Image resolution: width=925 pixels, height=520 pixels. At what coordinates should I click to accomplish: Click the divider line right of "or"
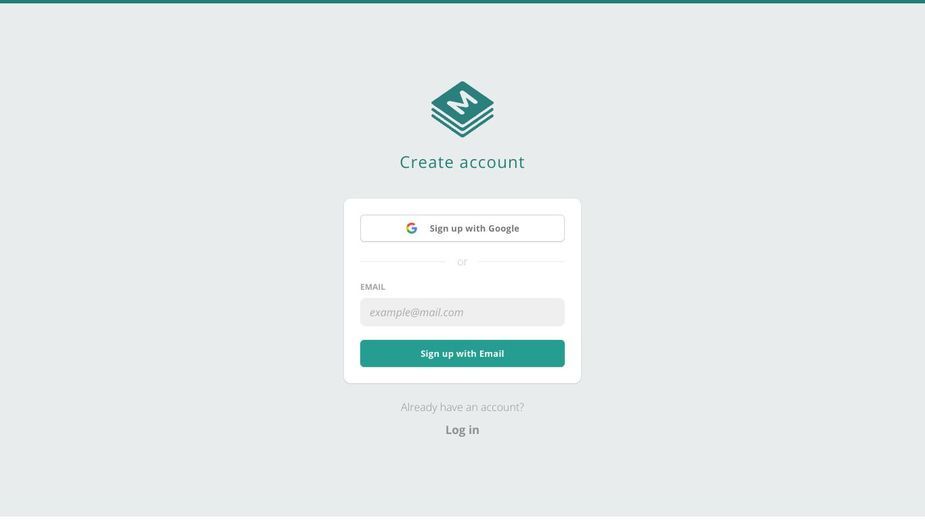[521, 261]
